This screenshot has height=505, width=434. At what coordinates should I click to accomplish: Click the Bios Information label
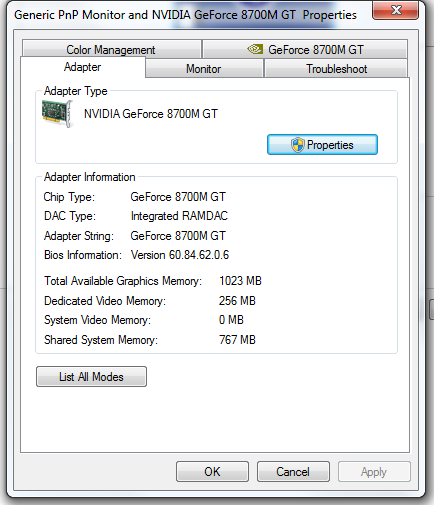coord(83,255)
